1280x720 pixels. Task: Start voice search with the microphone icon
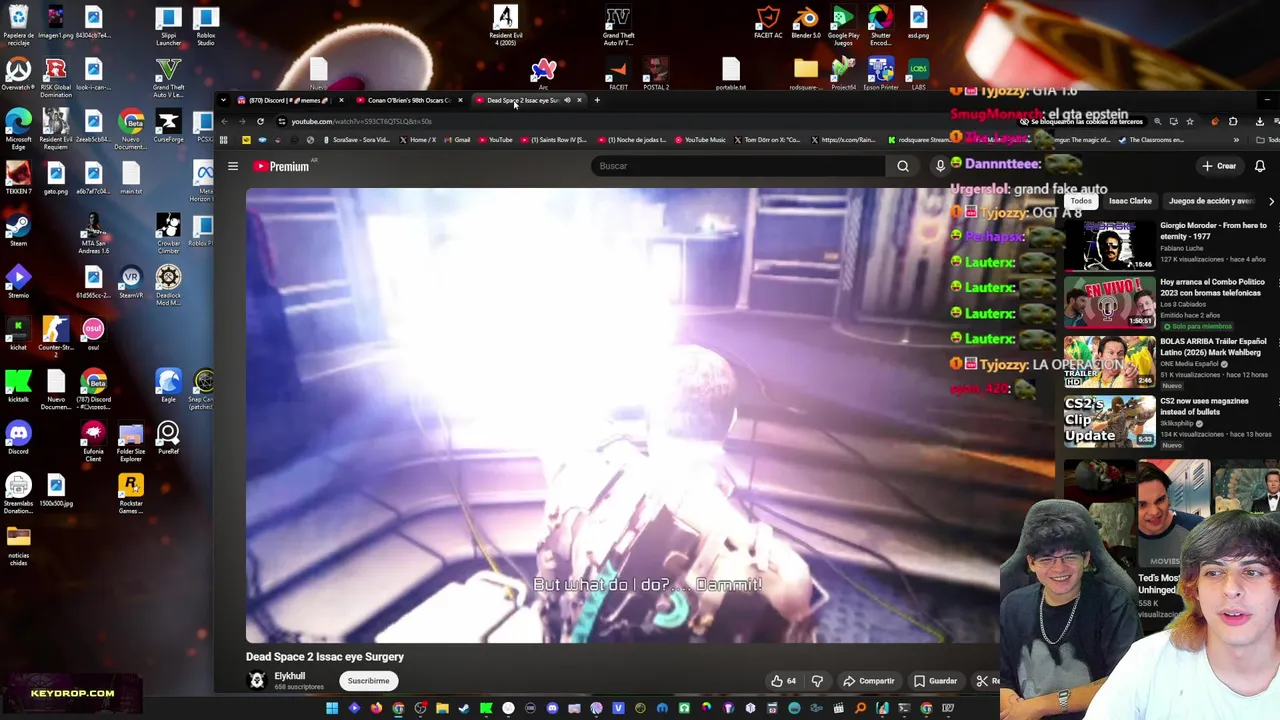pos(940,166)
